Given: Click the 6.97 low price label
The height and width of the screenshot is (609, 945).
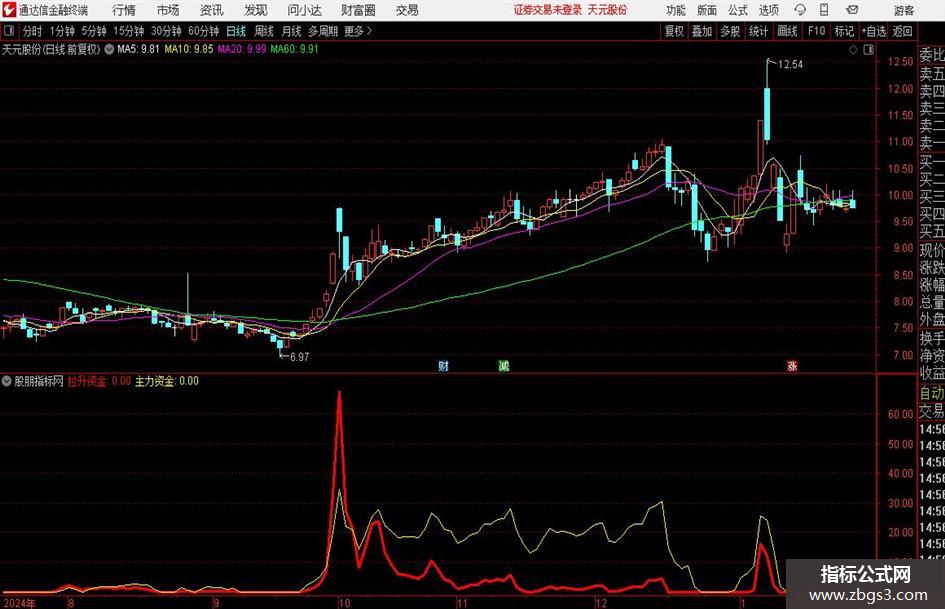Looking at the screenshot, I should coord(299,357).
